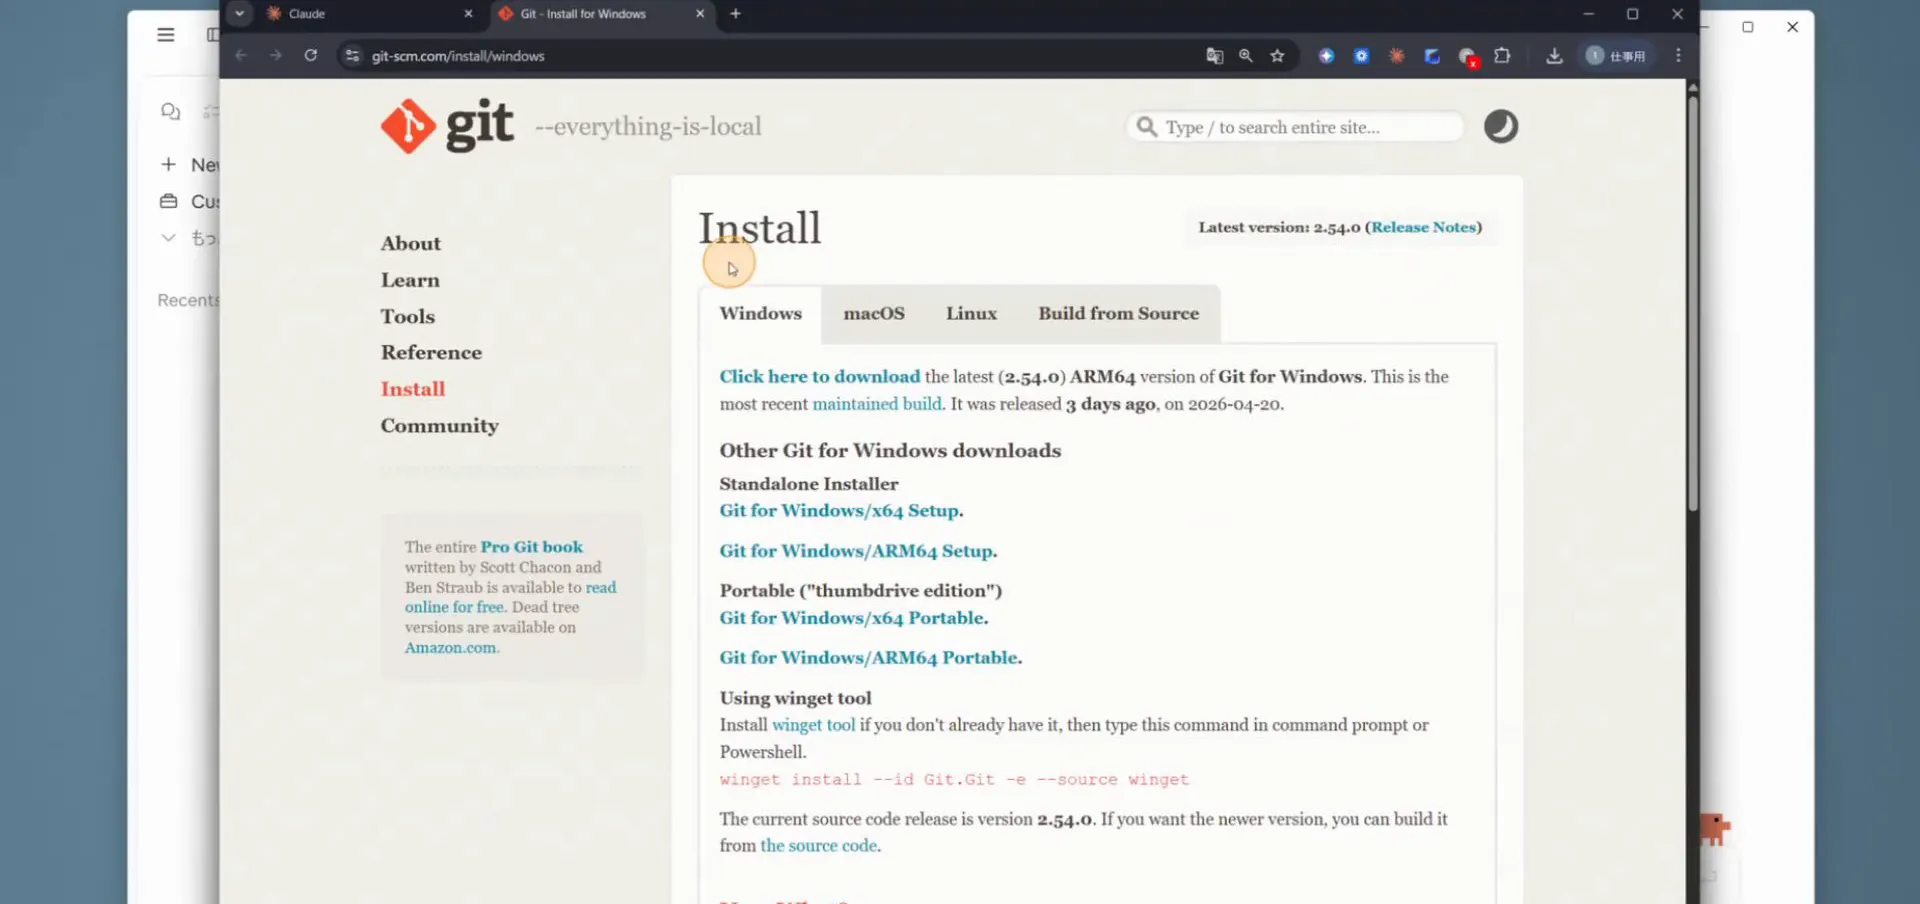Screen dimensions: 1920x904
Task: Close the Git Install for Windows tab
Action: coord(700,14)
